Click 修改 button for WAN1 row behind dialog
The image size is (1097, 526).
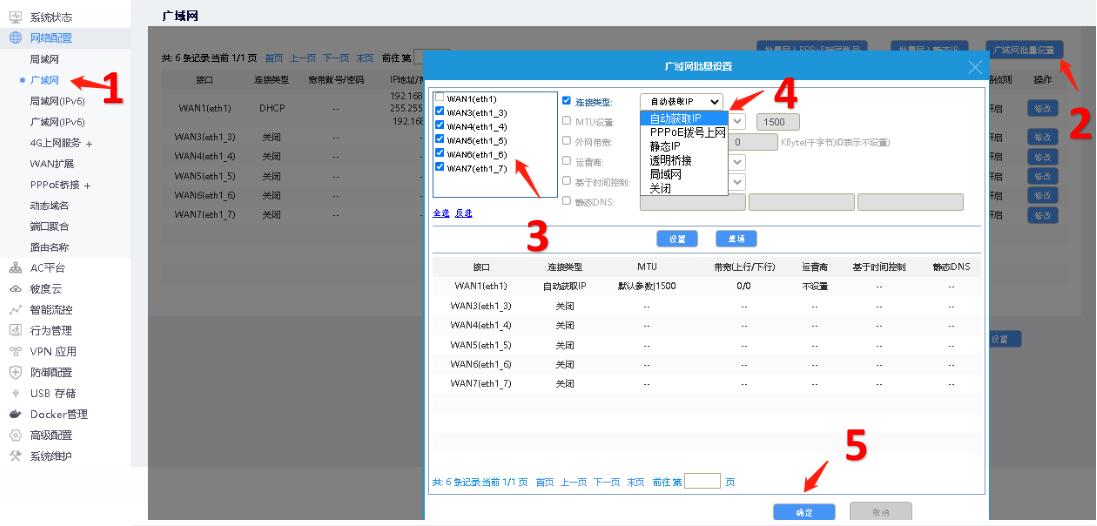pos(1042,108)
